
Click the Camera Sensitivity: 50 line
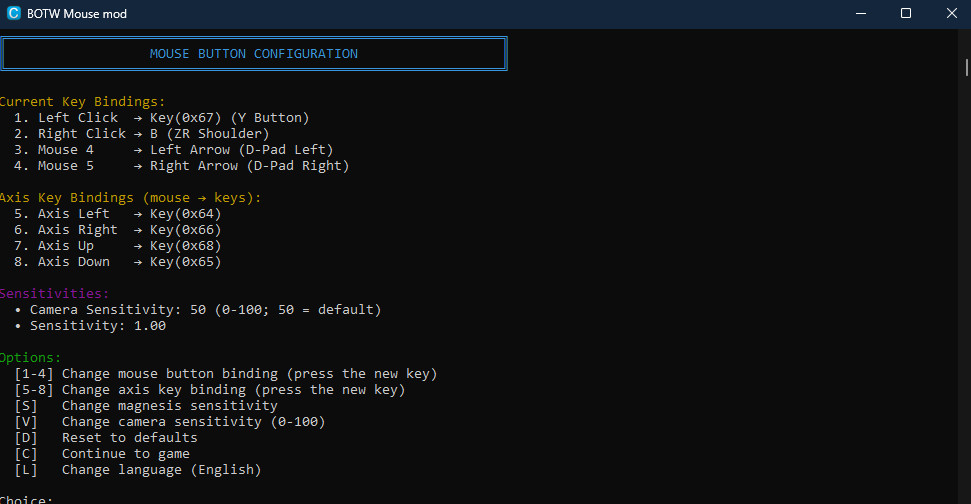click(x=198, y=310)
